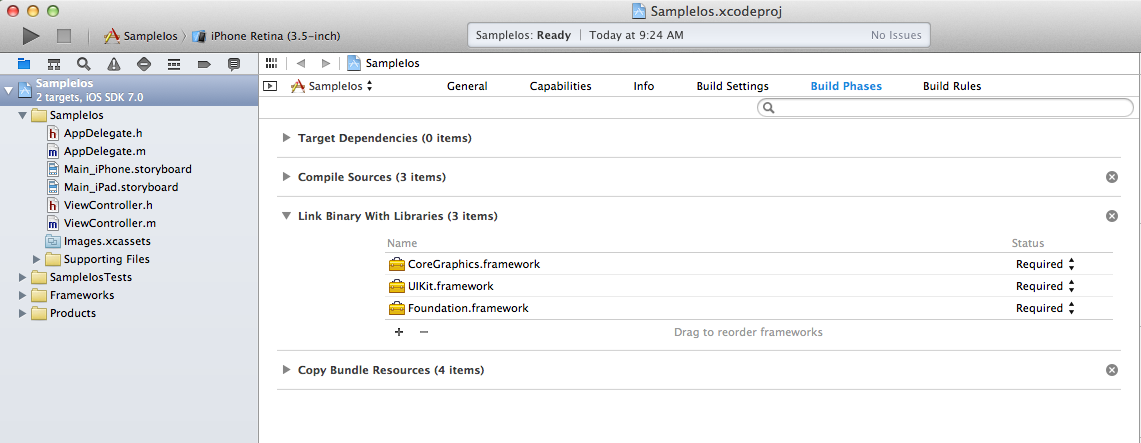Open the Debug navigator icon
The width and height of the screenshot is (1141, 443).
click(174, 64)
